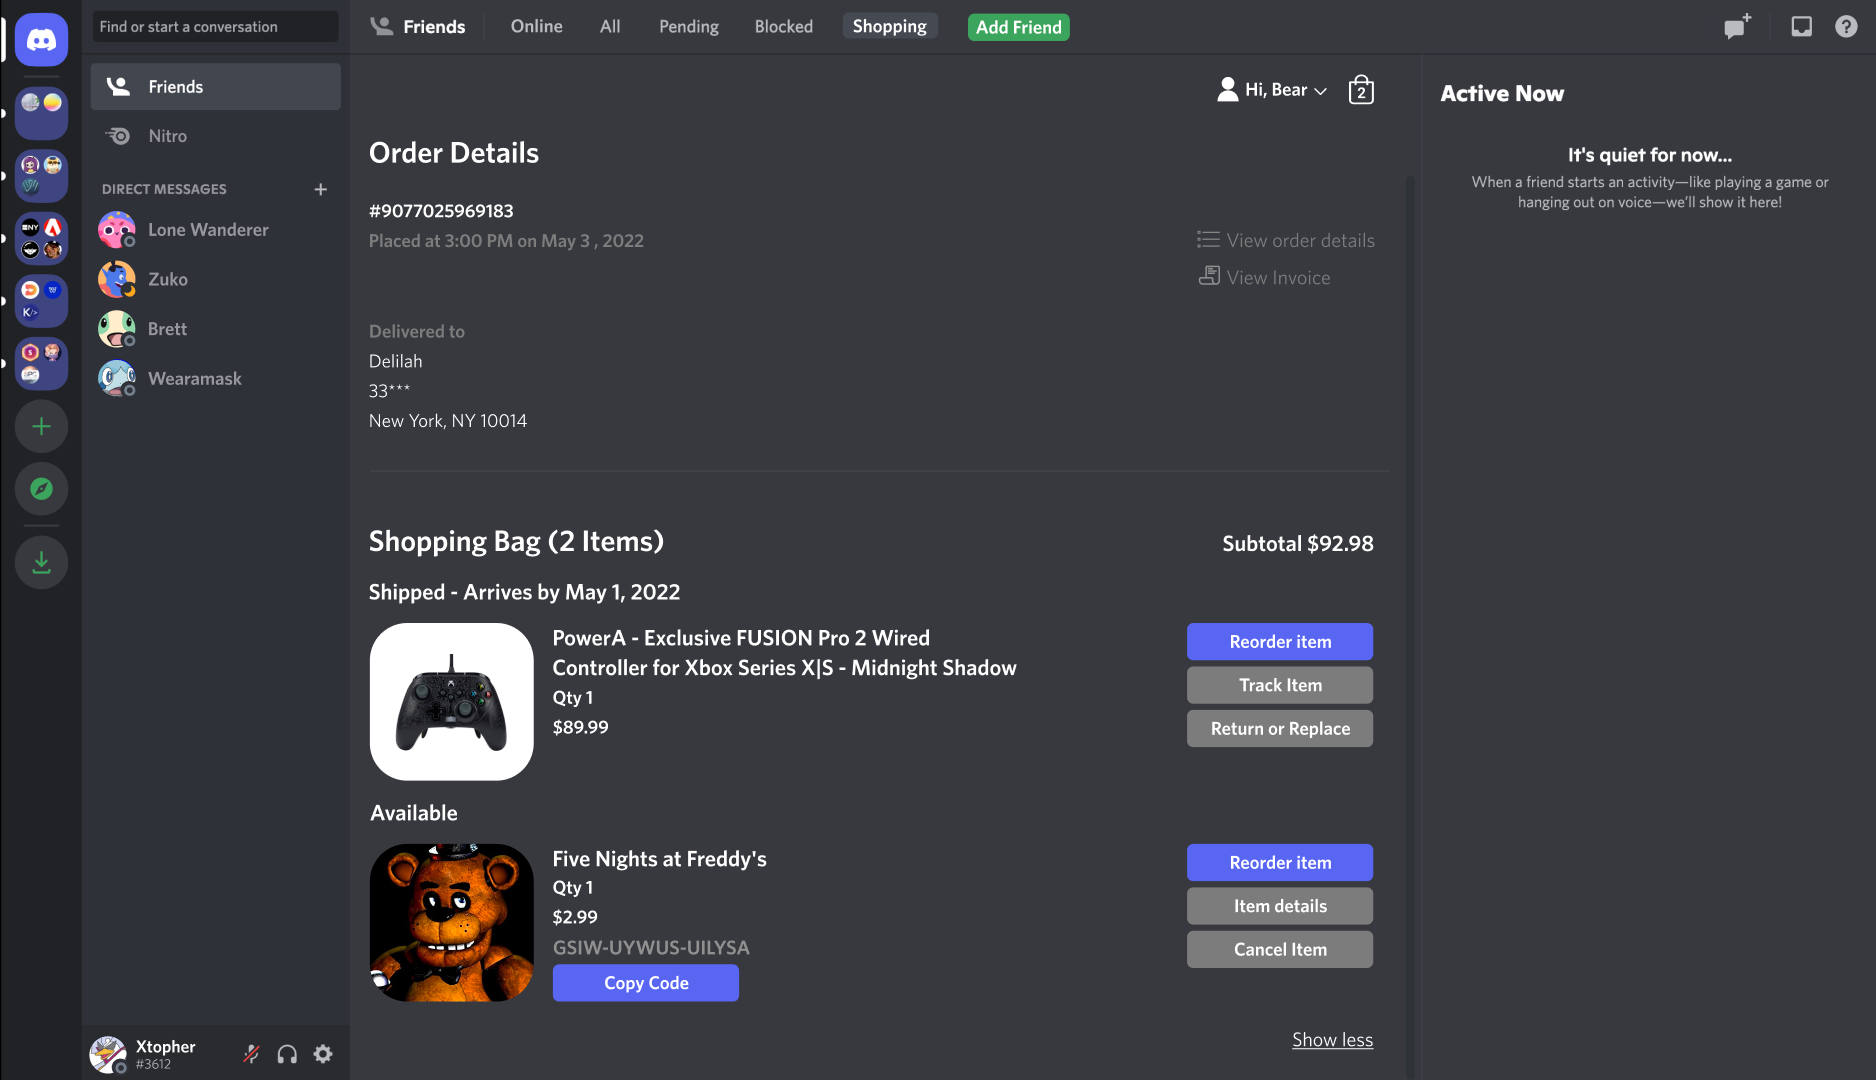The height and width of the screenshot is (1080, 1876).
Task: Open the Discord home logo button
Action: pos(41,40)
